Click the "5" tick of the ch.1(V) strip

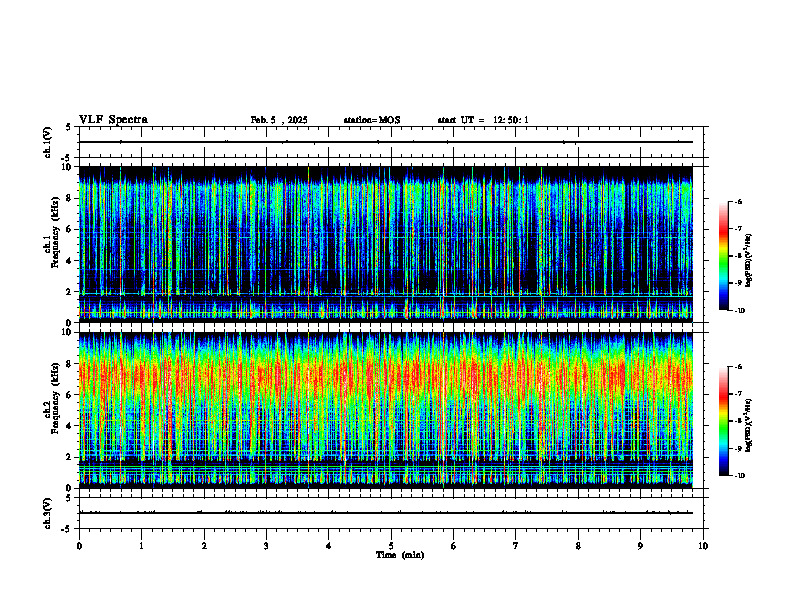pyautogui.click(x=68, y=127)
